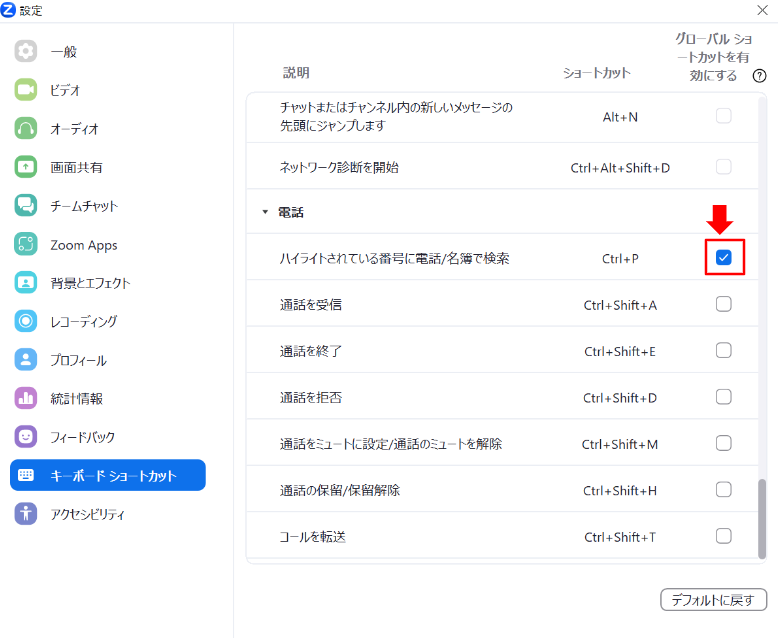The image size is (778, 638).
Task: Click the チームチャット bubble icon
Action: pos(26,205)
